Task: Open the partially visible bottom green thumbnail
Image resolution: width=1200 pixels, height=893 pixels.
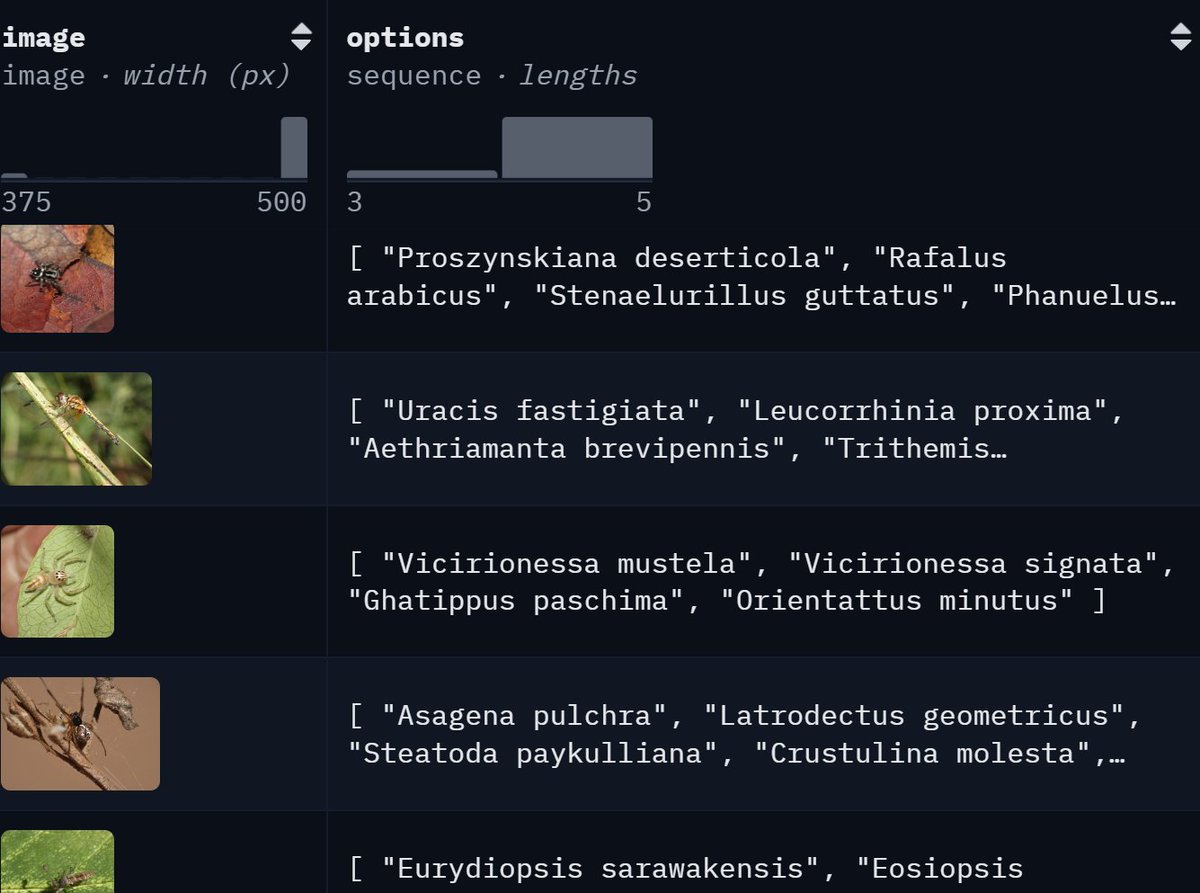Action: point(57,861)
